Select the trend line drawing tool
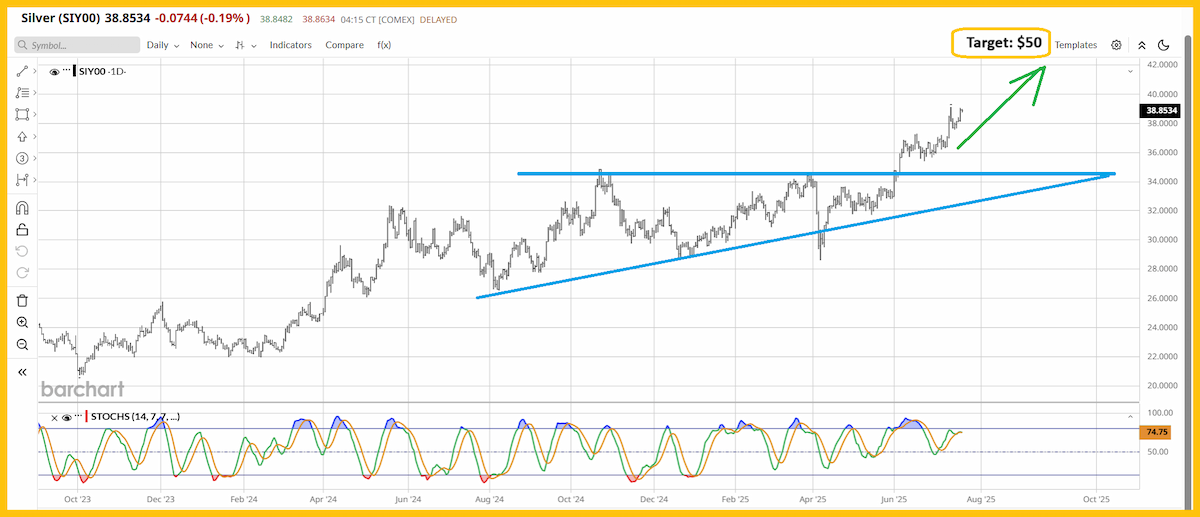 (21, 71)
